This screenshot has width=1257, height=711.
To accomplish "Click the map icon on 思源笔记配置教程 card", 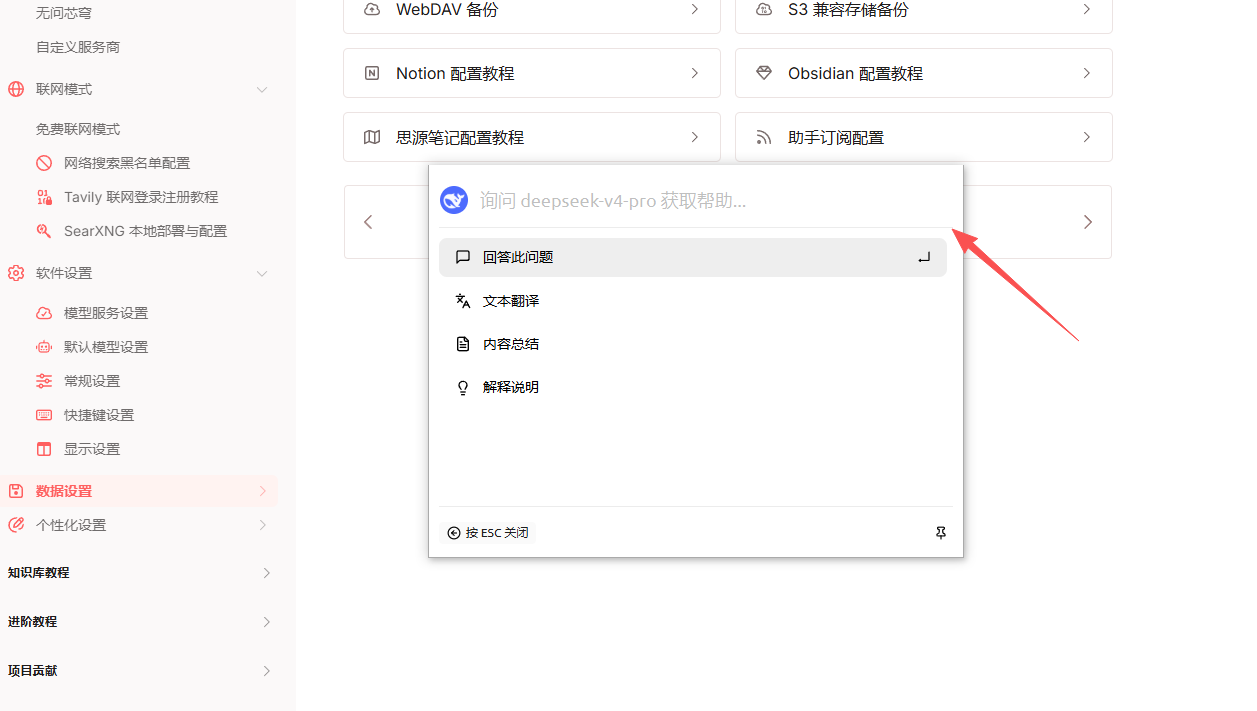I will tap(372, 137).
